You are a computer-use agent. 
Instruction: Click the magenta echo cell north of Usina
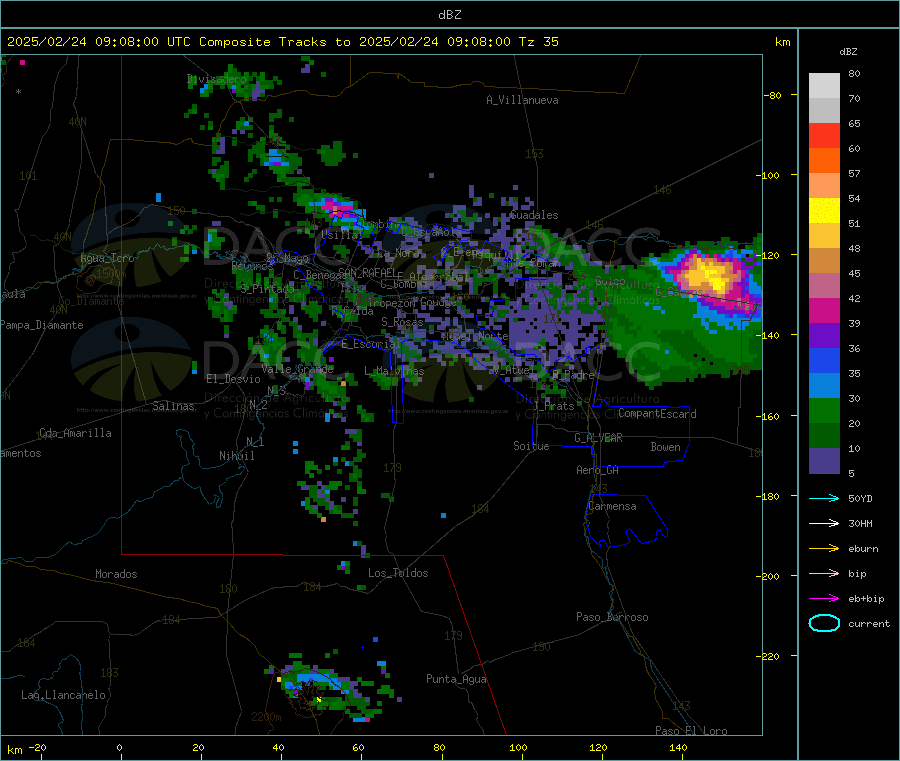click(336, 208)
